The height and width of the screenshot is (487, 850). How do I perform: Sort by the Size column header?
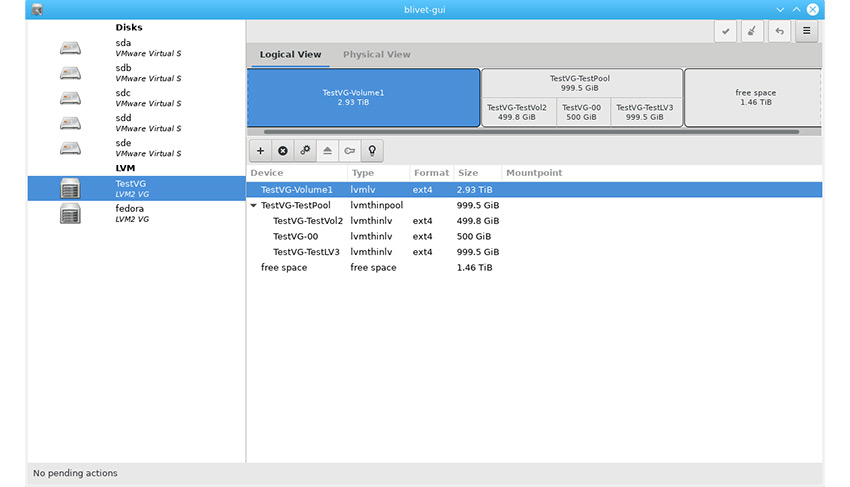(469, 173)
